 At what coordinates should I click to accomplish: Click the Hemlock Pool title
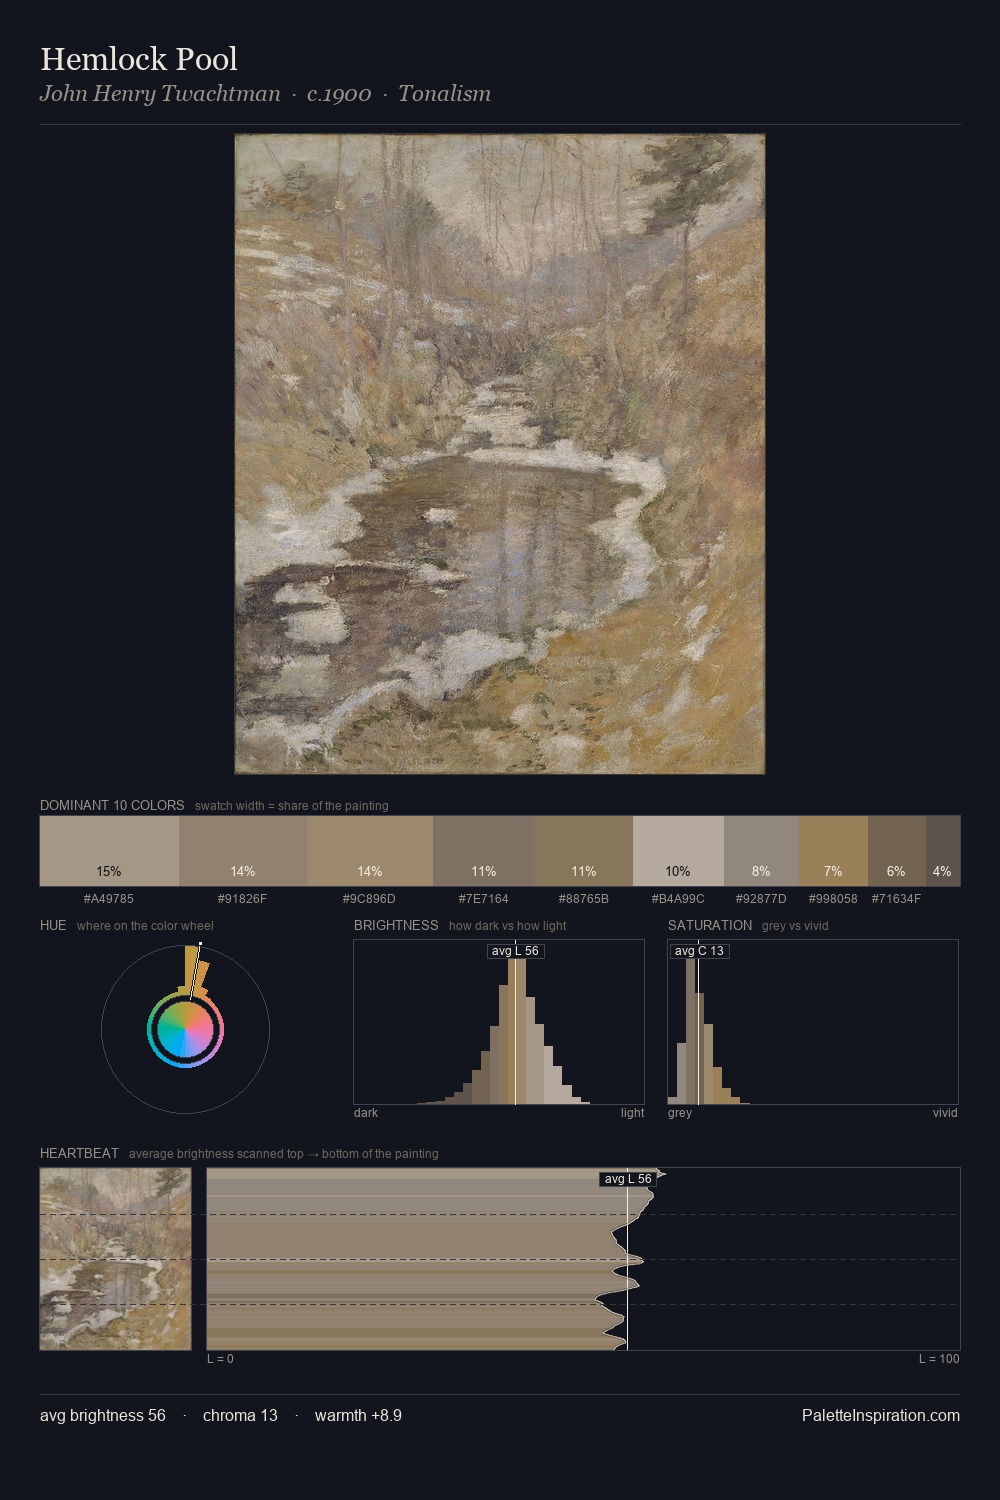coord(139,59)
